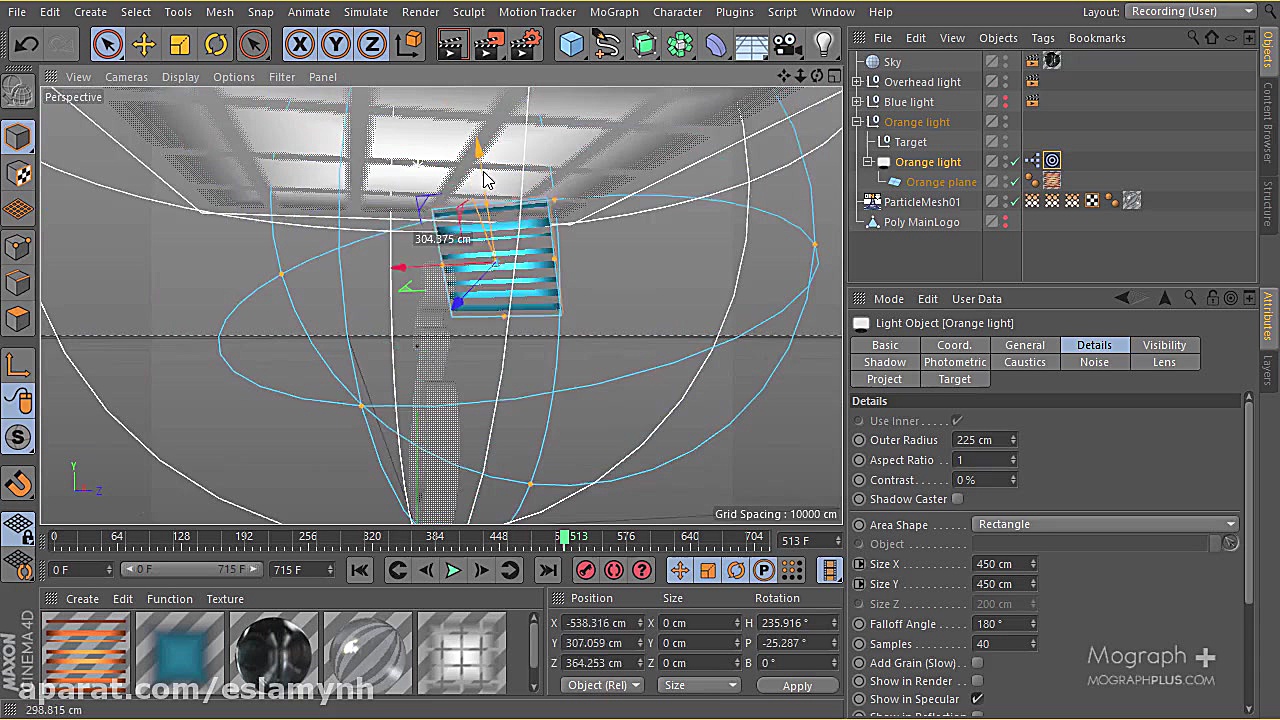Open the Recording (User) layout dropdown
Image resolution: width=1280 pixels, height=720 pixels.
tap(1190, 11)
